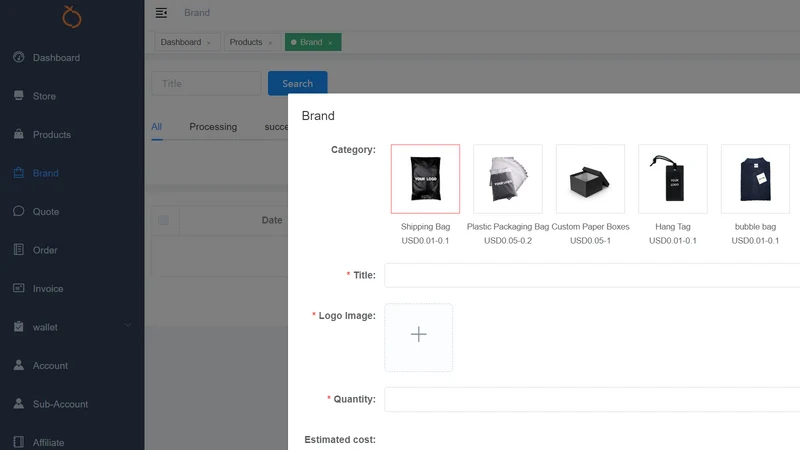Select the Shipping Bag category thumbnail

tap(425, 179)
